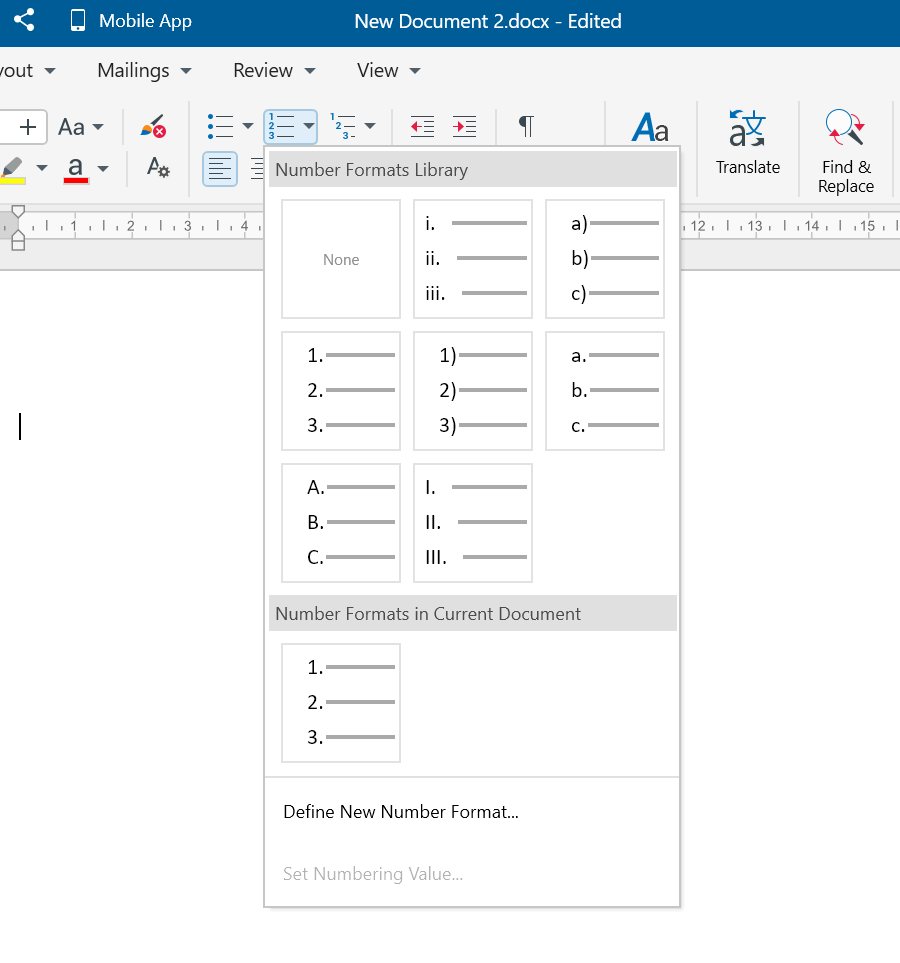The image size is (900, 963).
Task: Click the decrease indent icon
Action: (x=422, y=127)
